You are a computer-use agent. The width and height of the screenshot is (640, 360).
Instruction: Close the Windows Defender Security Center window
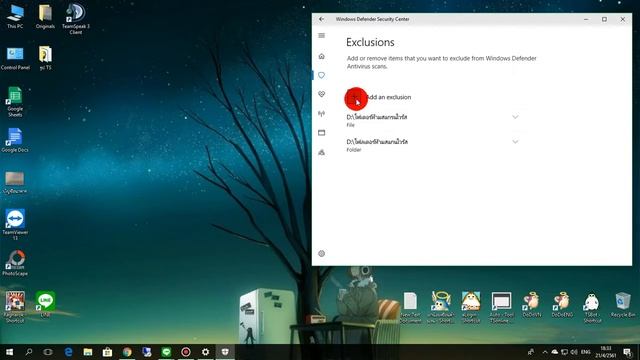(623, 19)
